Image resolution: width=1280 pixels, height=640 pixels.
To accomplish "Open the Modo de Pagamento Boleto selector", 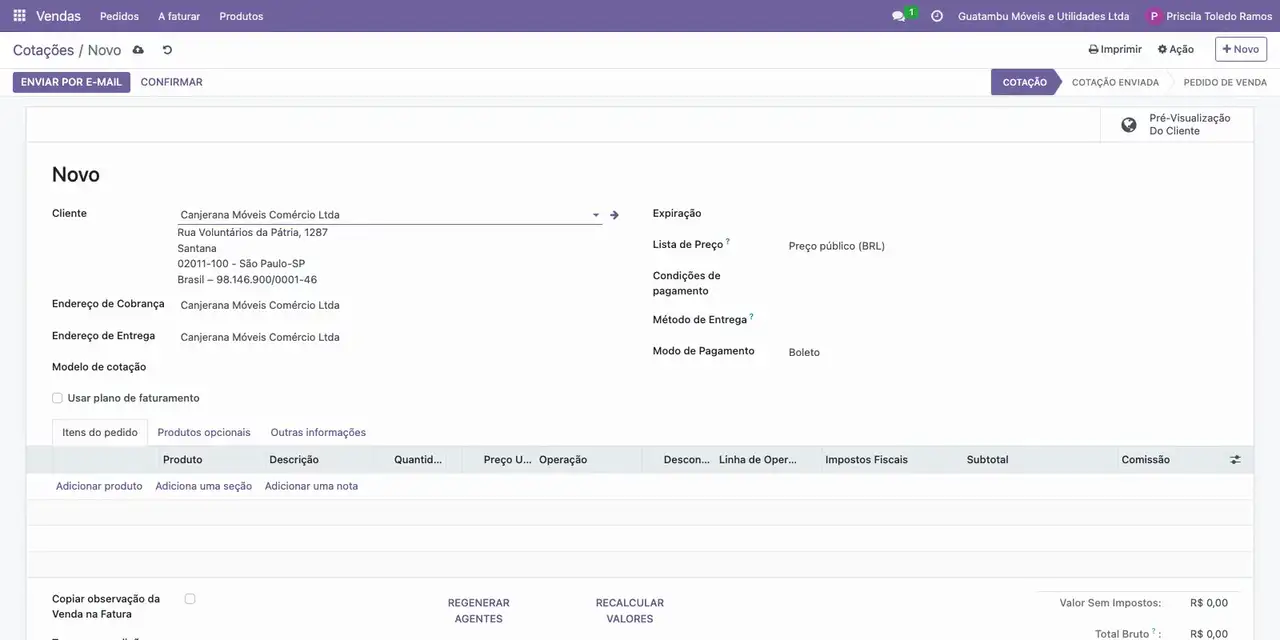I will tap(1009, 352).
